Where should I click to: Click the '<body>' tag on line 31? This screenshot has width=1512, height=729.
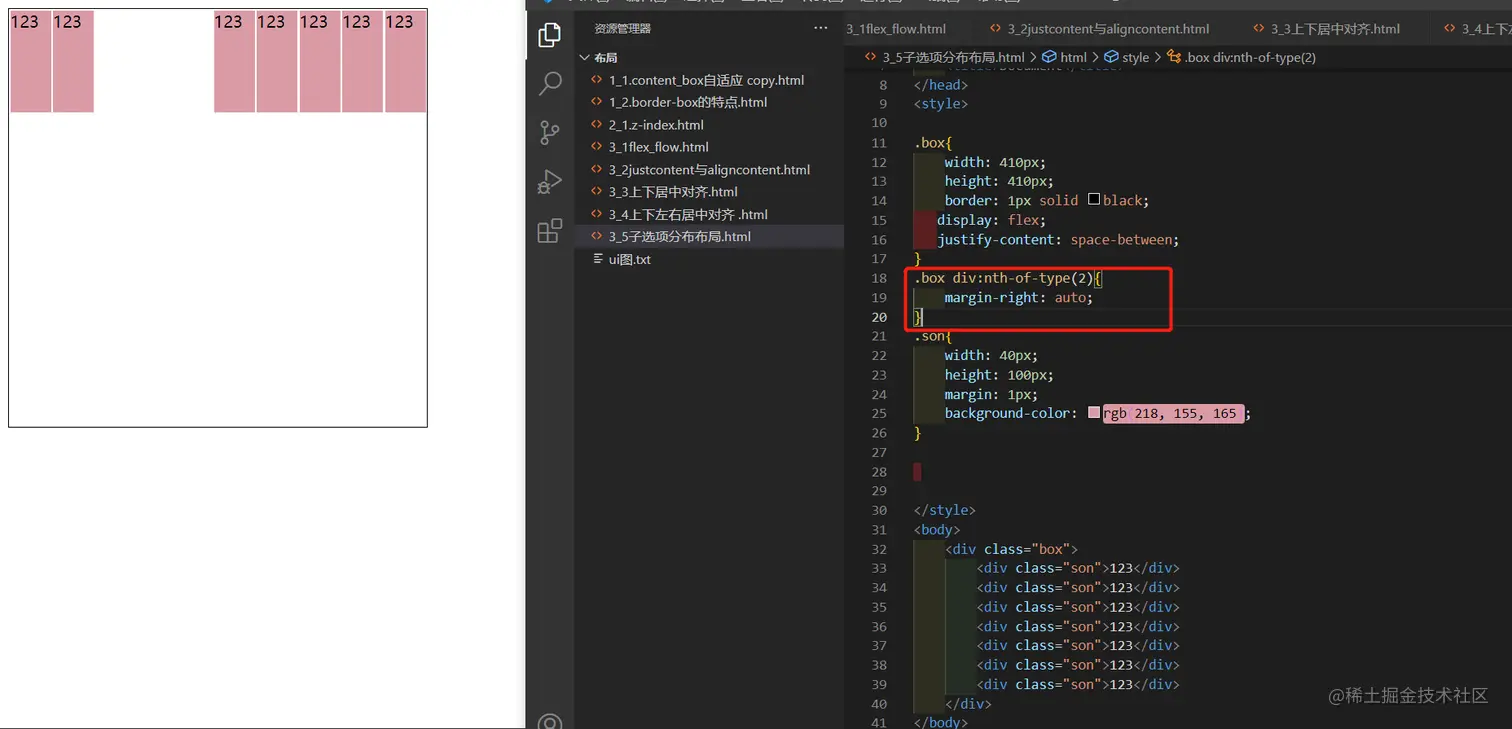click(937, 530)
